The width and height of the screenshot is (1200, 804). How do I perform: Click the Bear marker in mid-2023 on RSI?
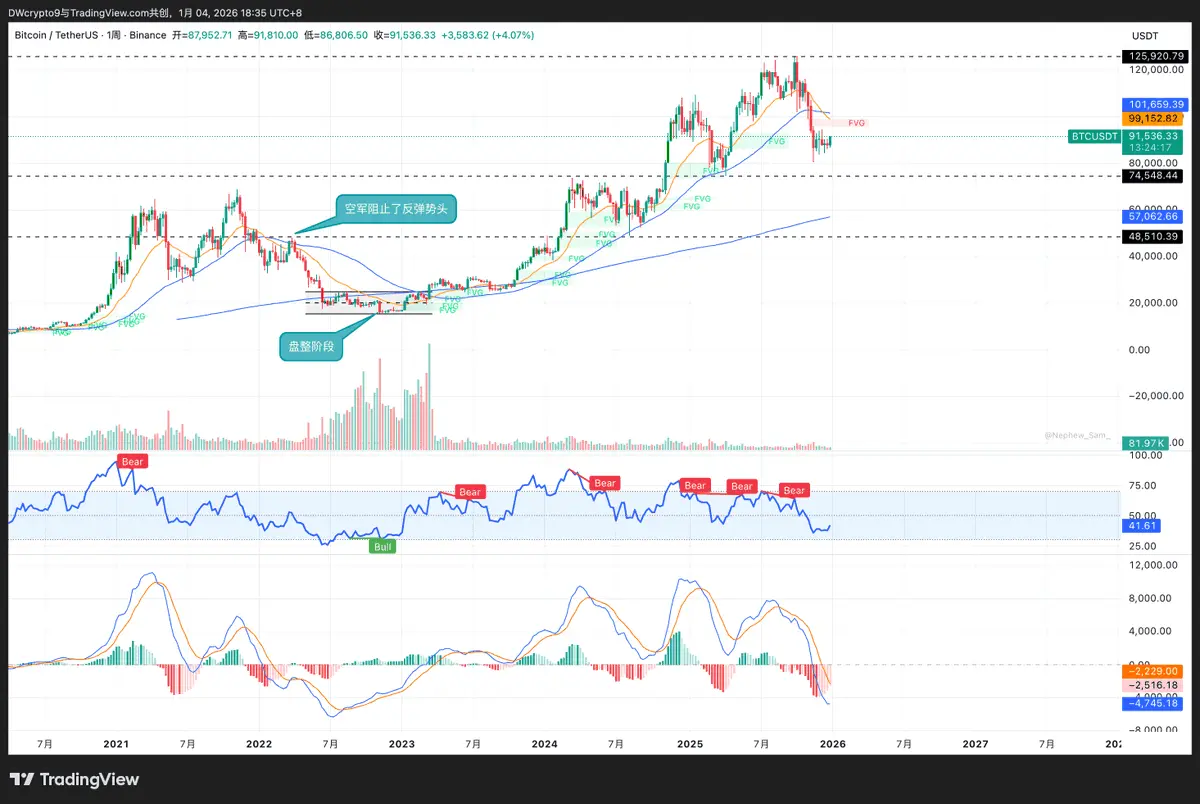pyautogui.click(x=469, y=491)
